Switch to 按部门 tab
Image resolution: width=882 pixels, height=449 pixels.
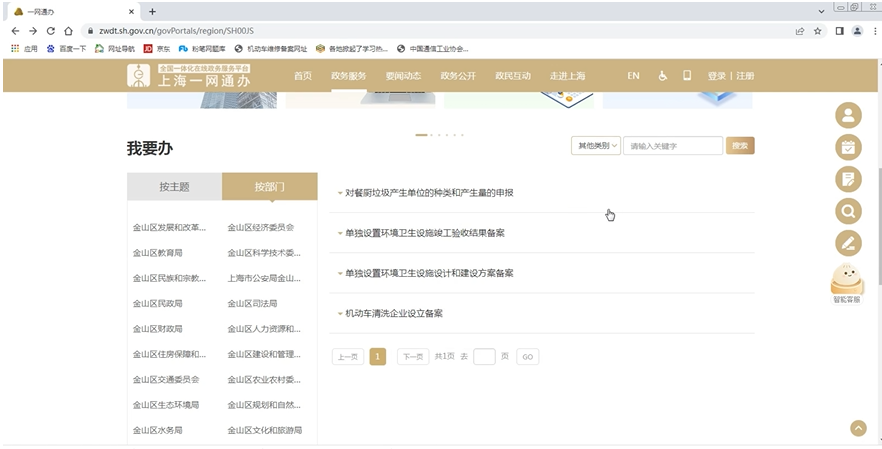point(269,186)
